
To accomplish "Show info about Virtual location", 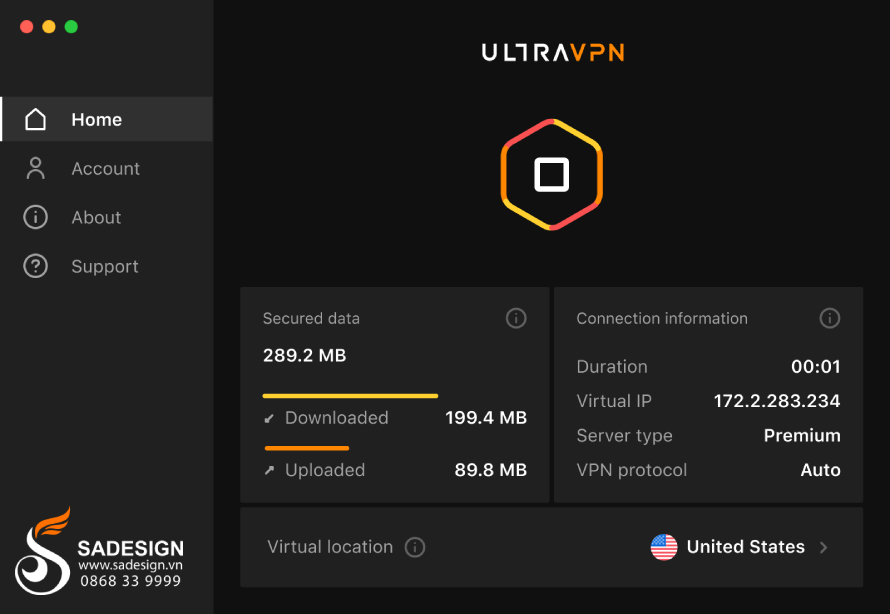I will click(415, 547).
